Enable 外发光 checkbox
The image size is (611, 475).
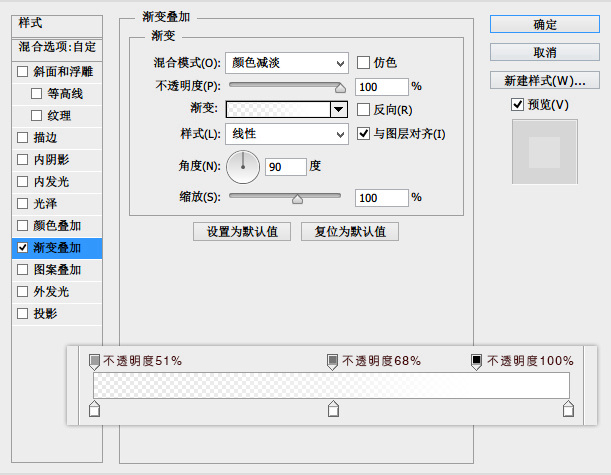[23, 291]
